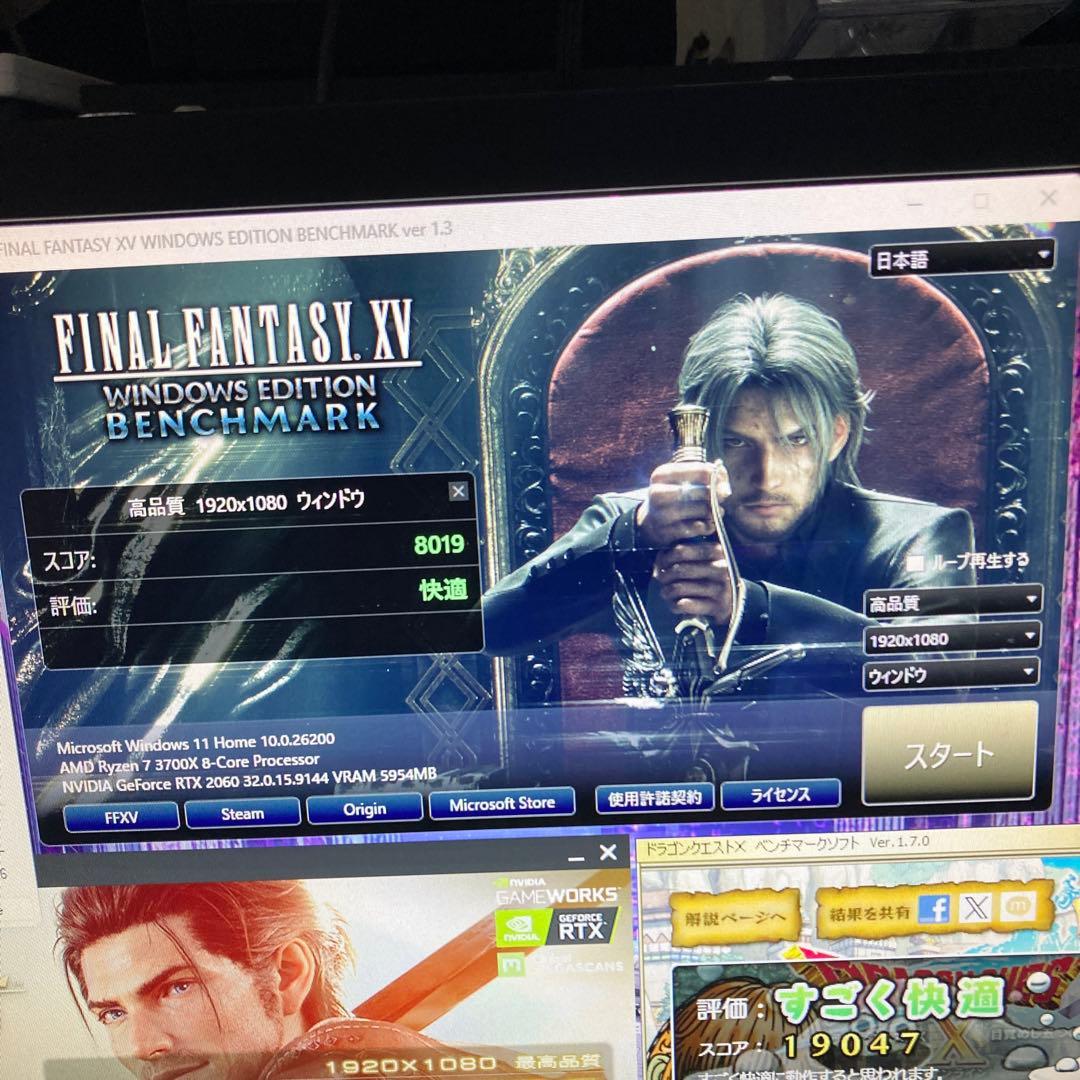
Task: Share result on X (Twitter)
Action: 974,908
